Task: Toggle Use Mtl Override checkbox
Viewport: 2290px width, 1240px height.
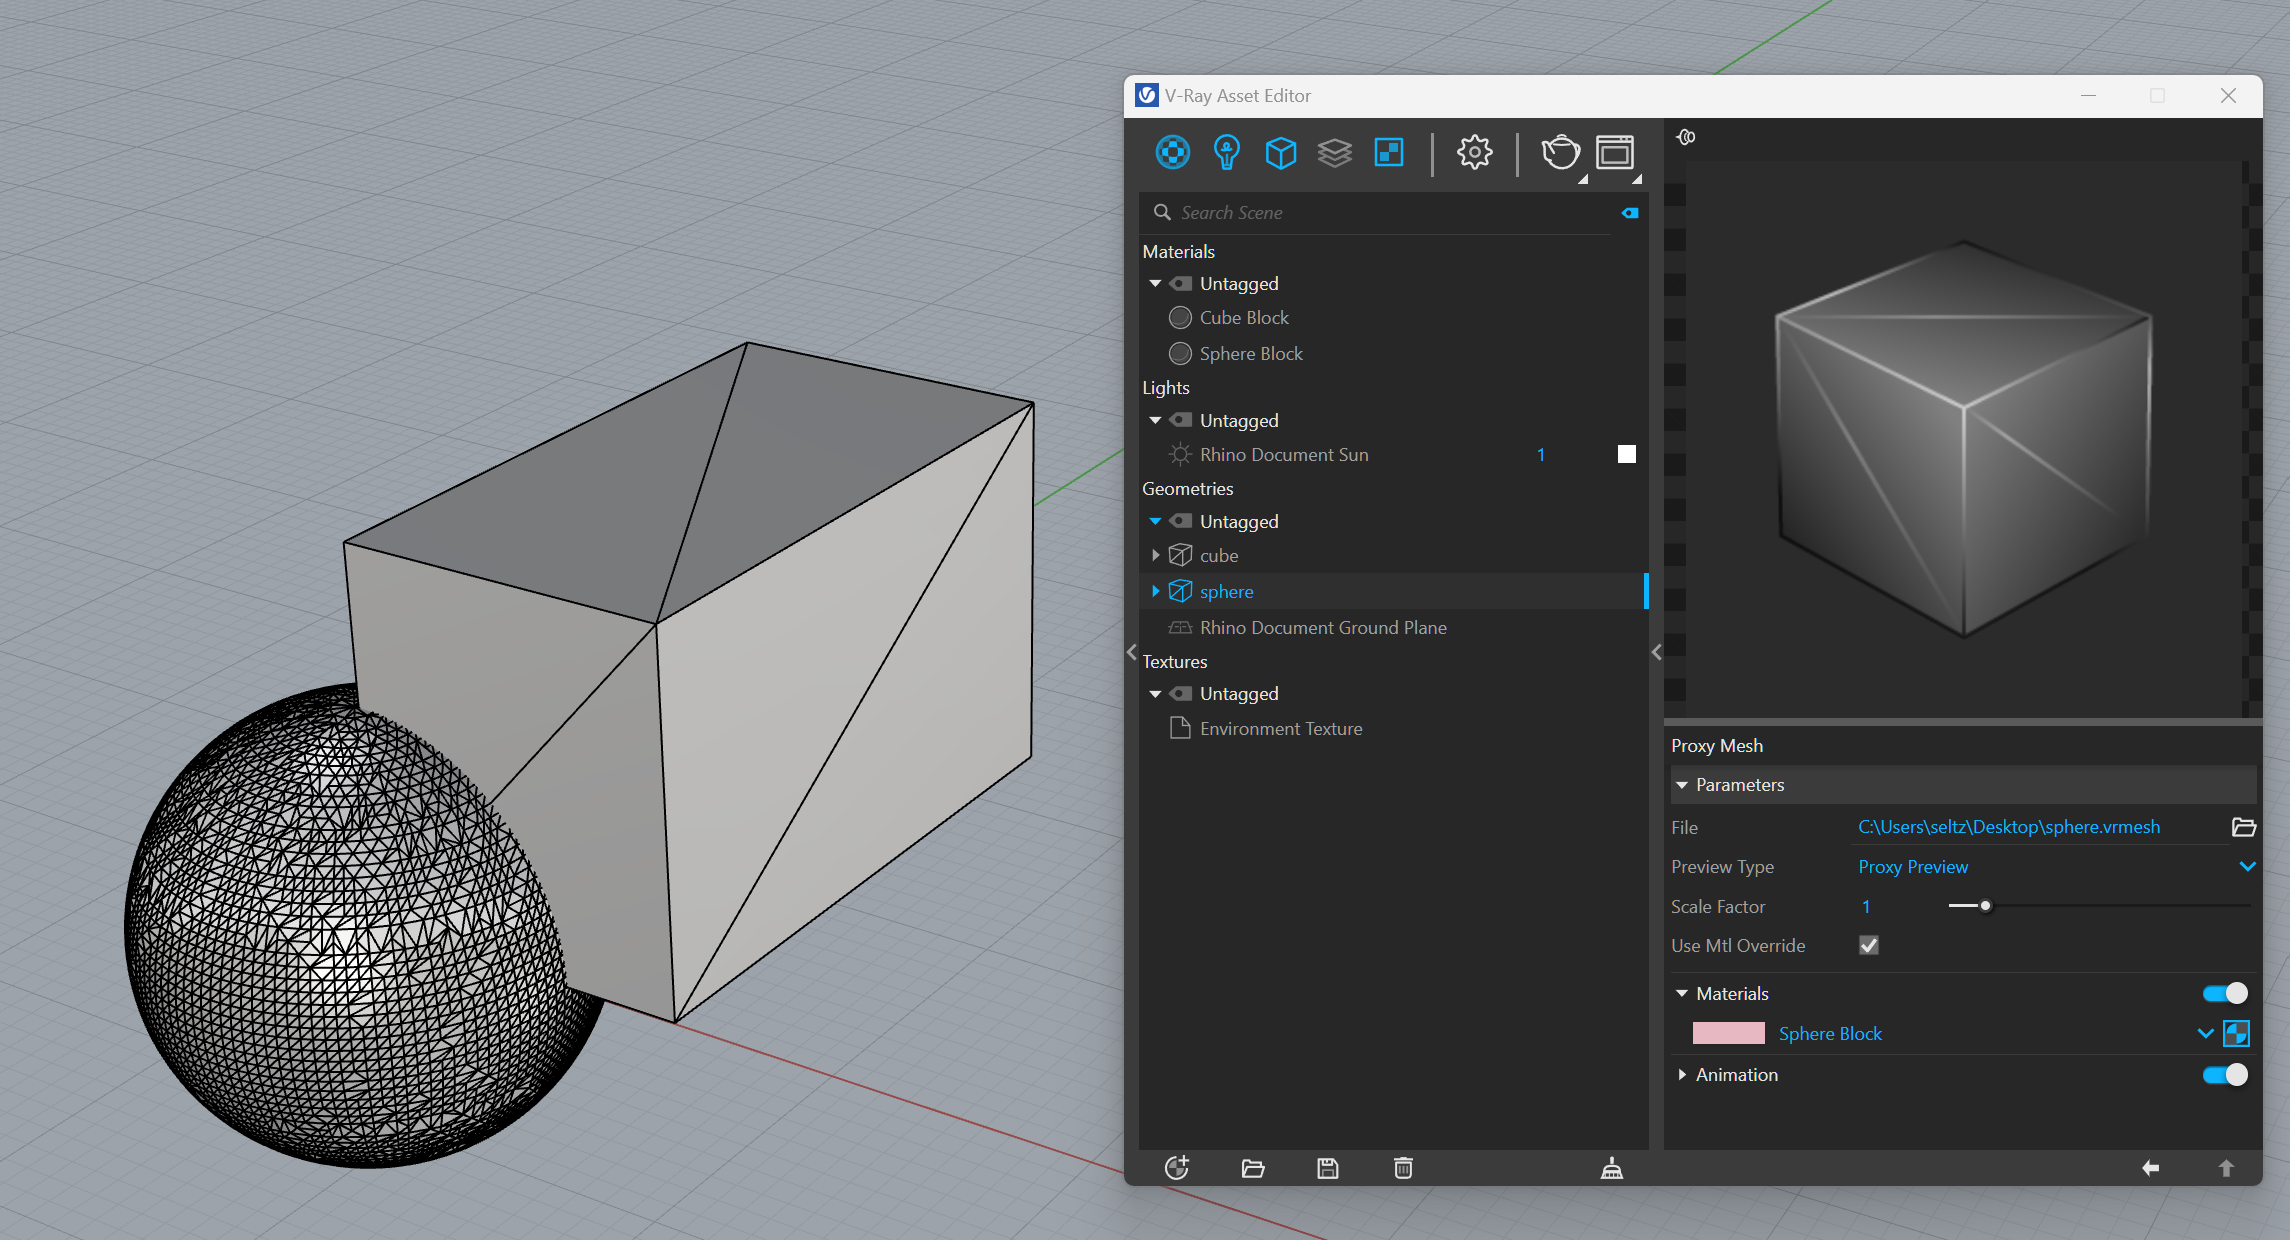Action: (1869, 946)
